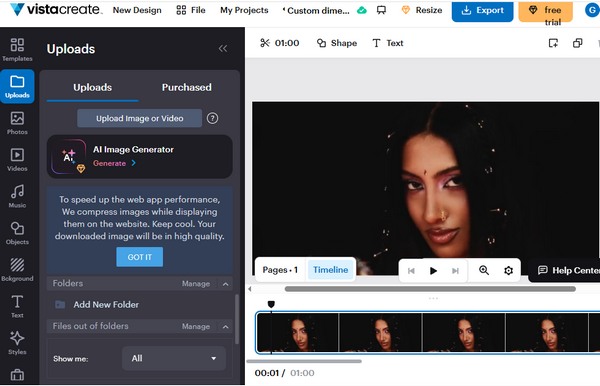Open the Styles sidebar panel
This screenshot has width=600, height=386.
[17, 343]
